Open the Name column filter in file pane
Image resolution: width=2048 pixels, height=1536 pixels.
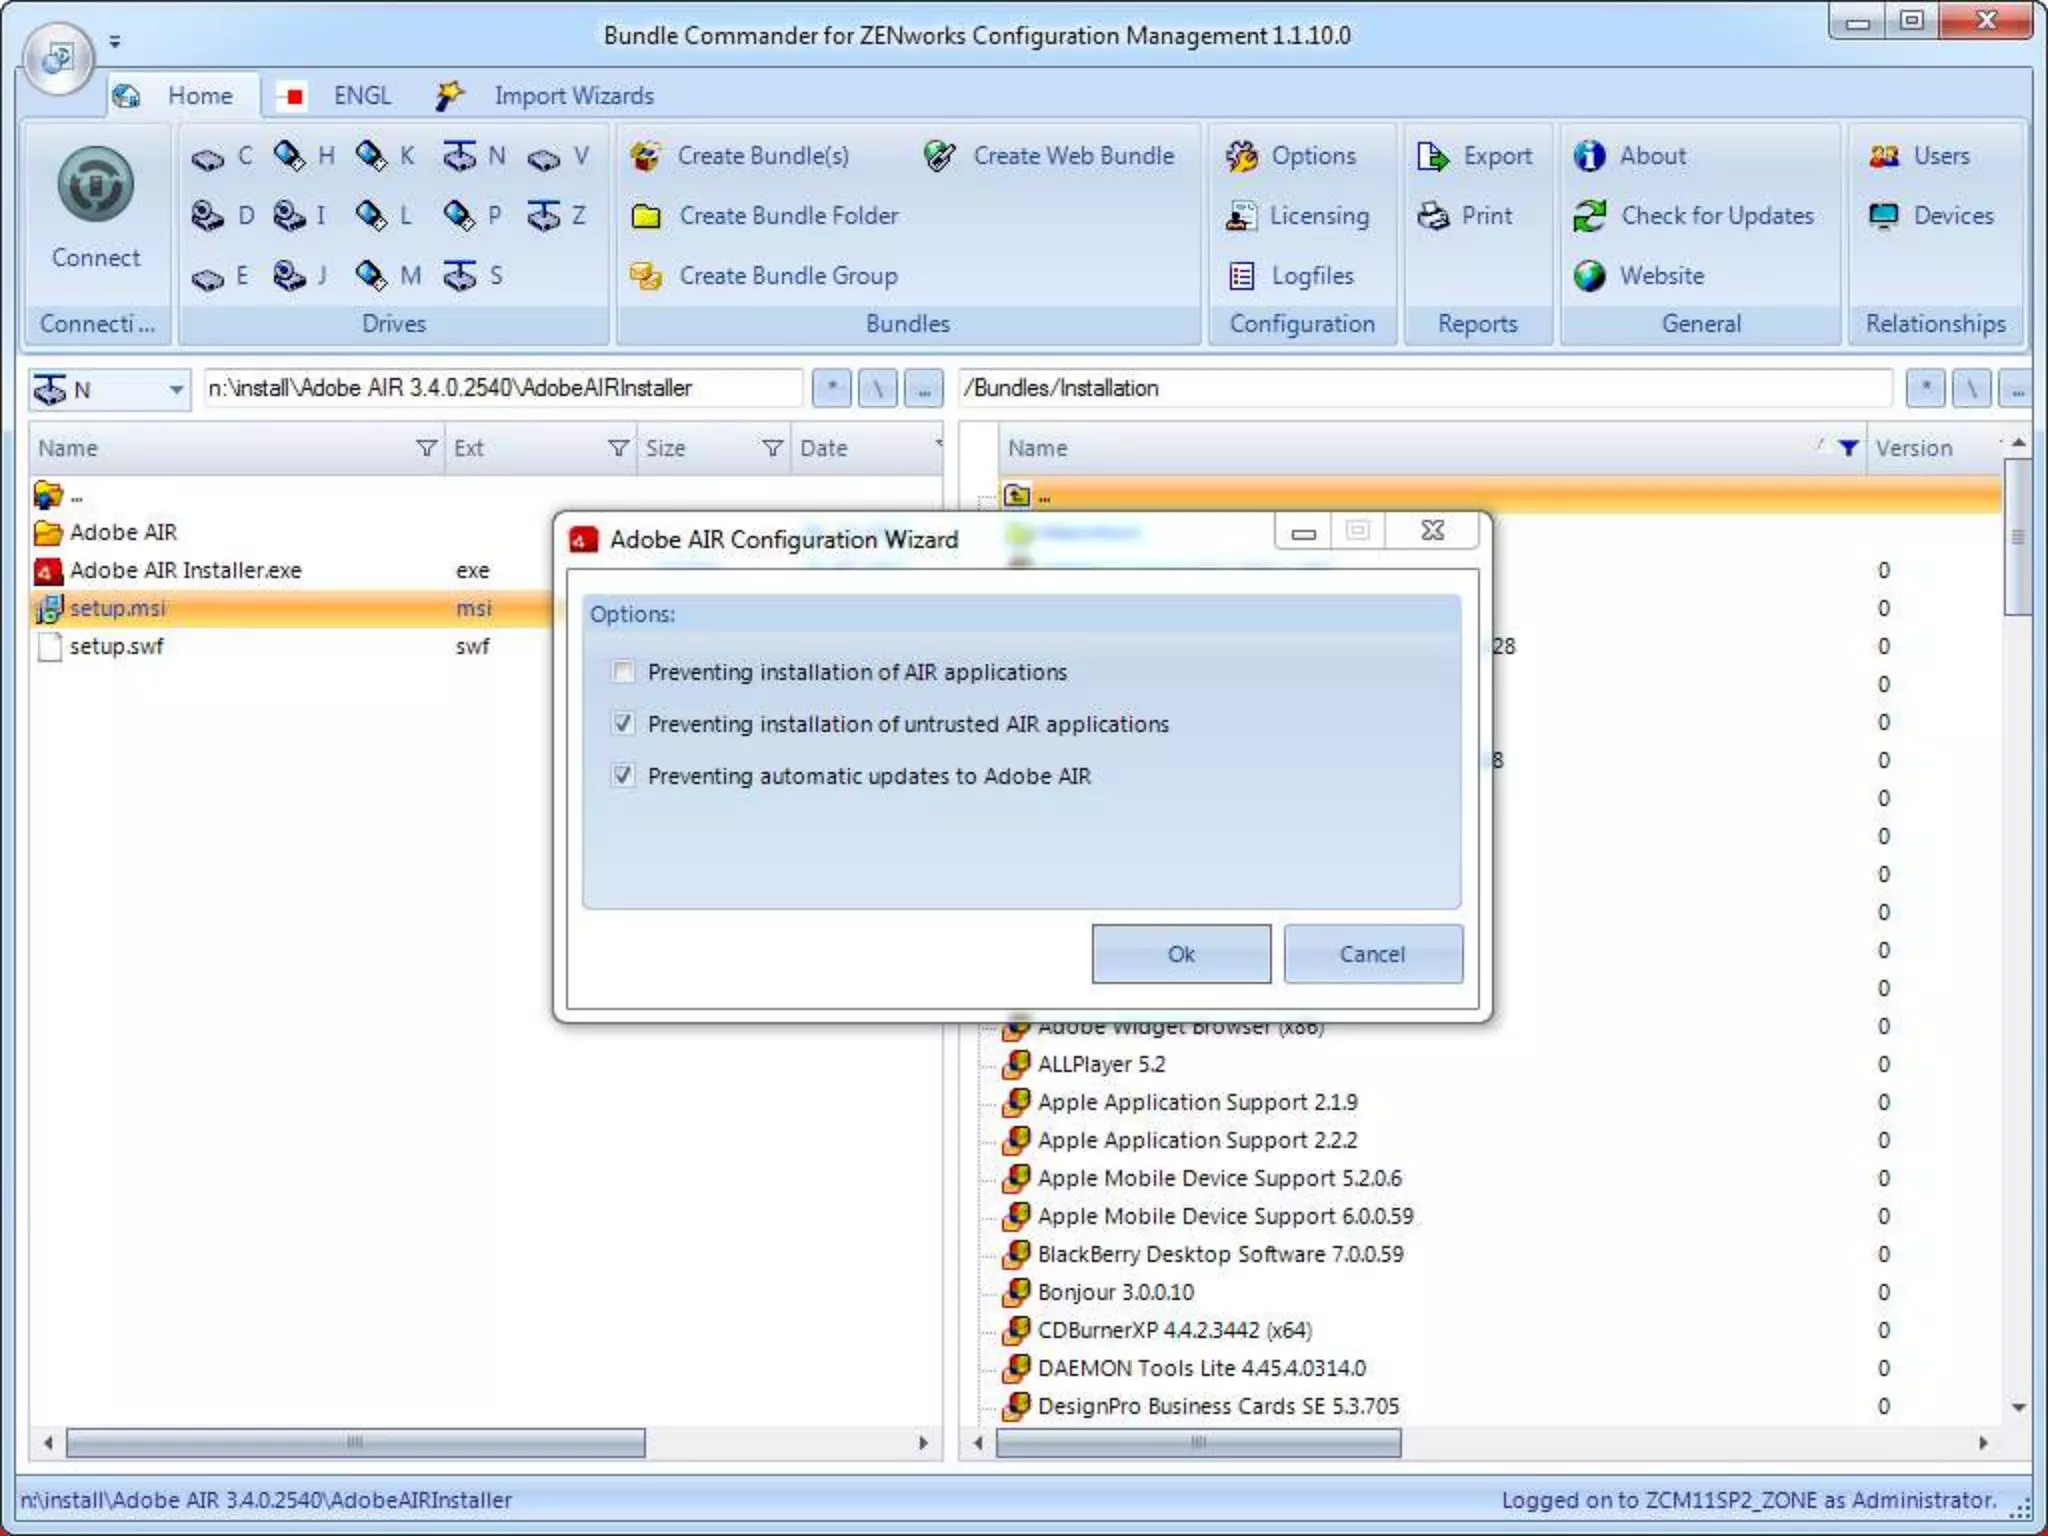(x=427, y=448)
